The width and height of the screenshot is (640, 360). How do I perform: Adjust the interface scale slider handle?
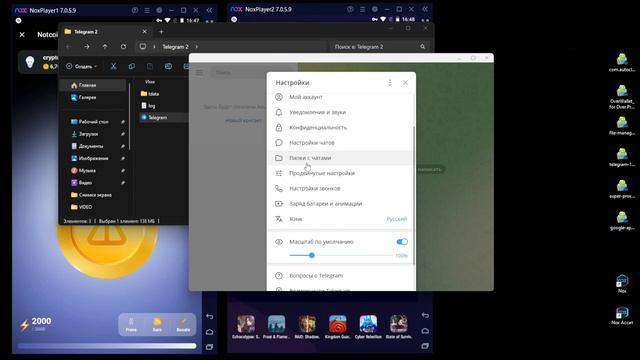[312, 256]
